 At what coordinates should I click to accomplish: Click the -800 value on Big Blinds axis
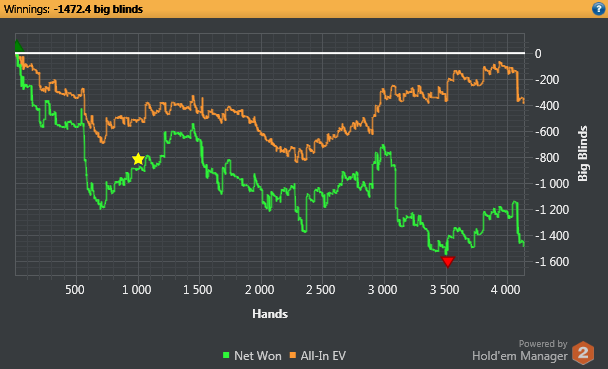pos(547,158)
